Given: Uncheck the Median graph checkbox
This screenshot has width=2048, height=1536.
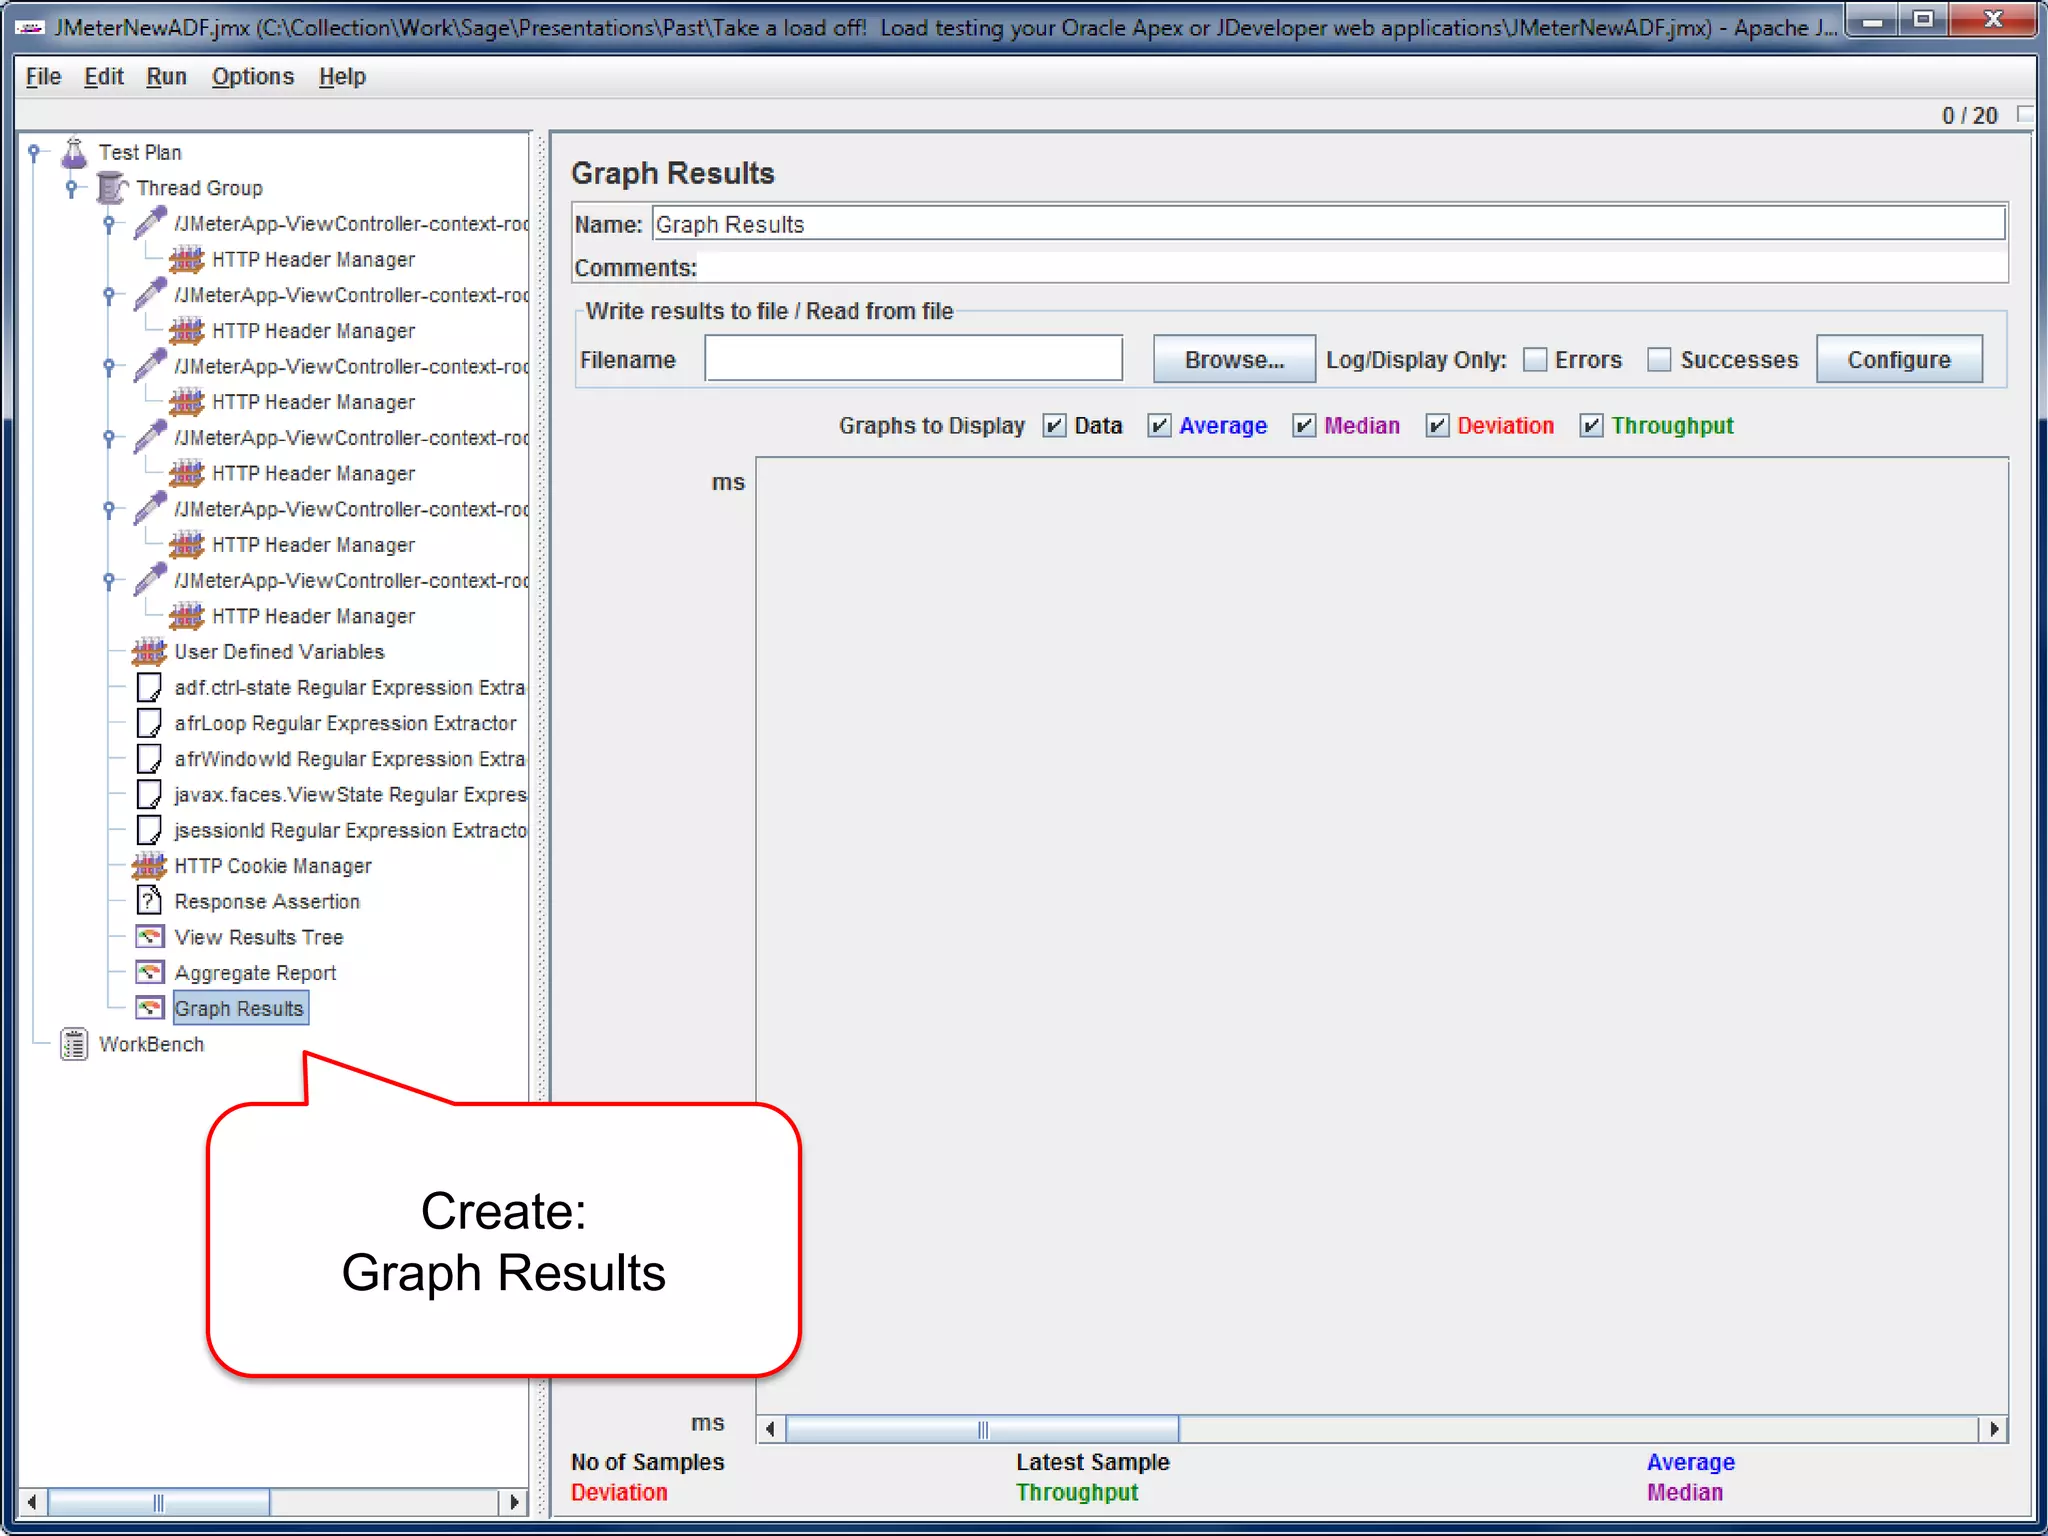Looking at the screenshot, I should click(1304, 426).
